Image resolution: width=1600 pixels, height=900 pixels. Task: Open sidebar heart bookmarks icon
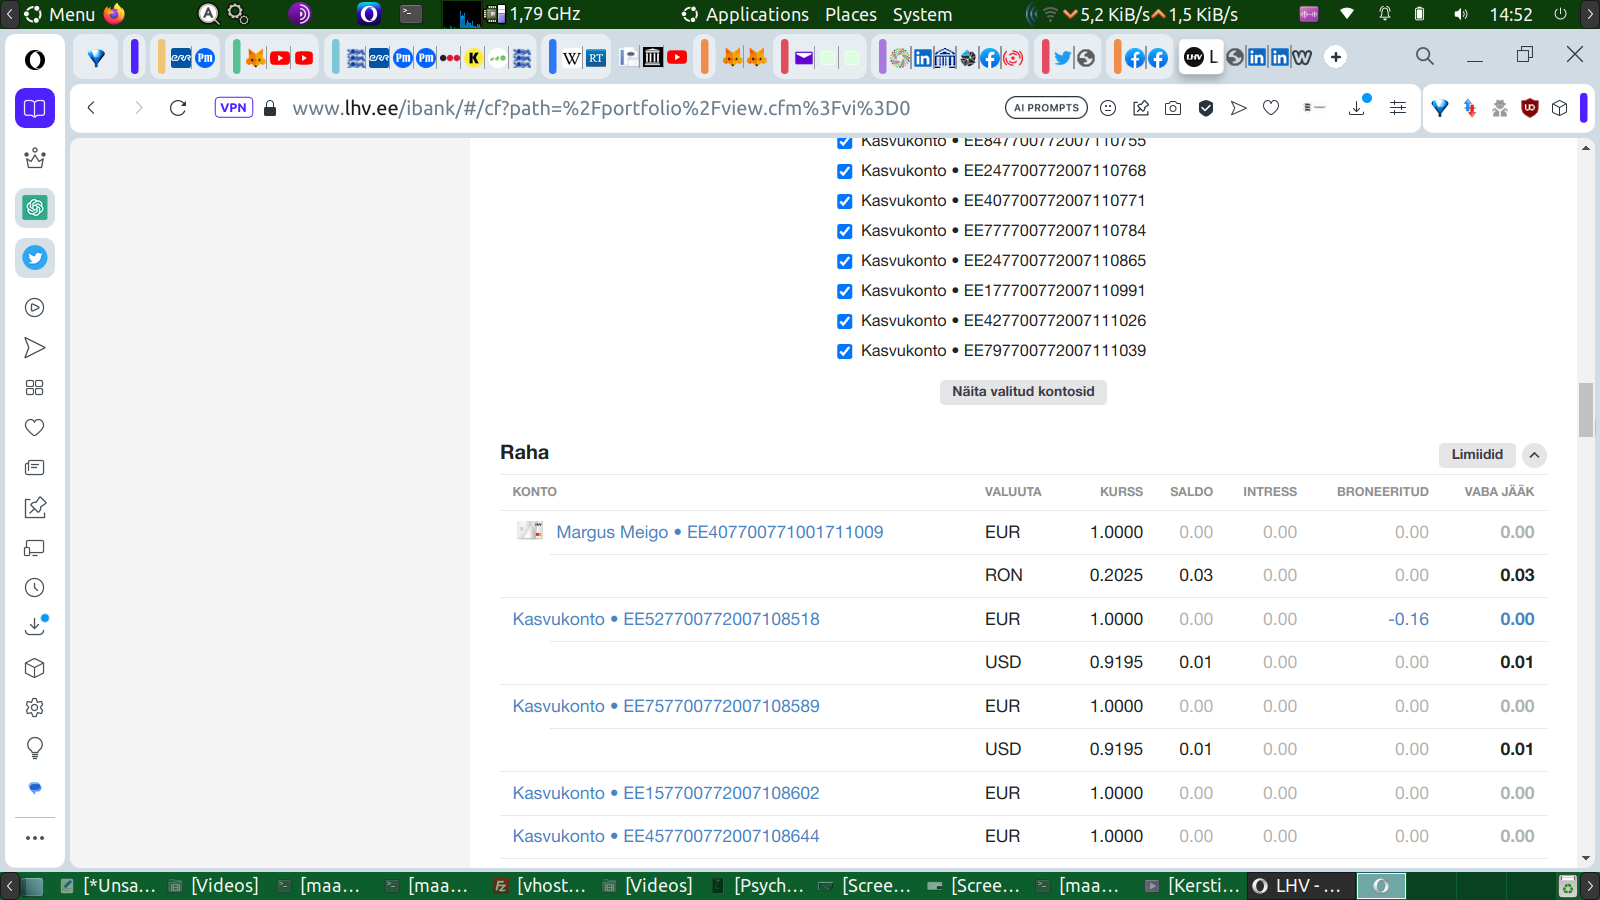click(x=35, y=428)
